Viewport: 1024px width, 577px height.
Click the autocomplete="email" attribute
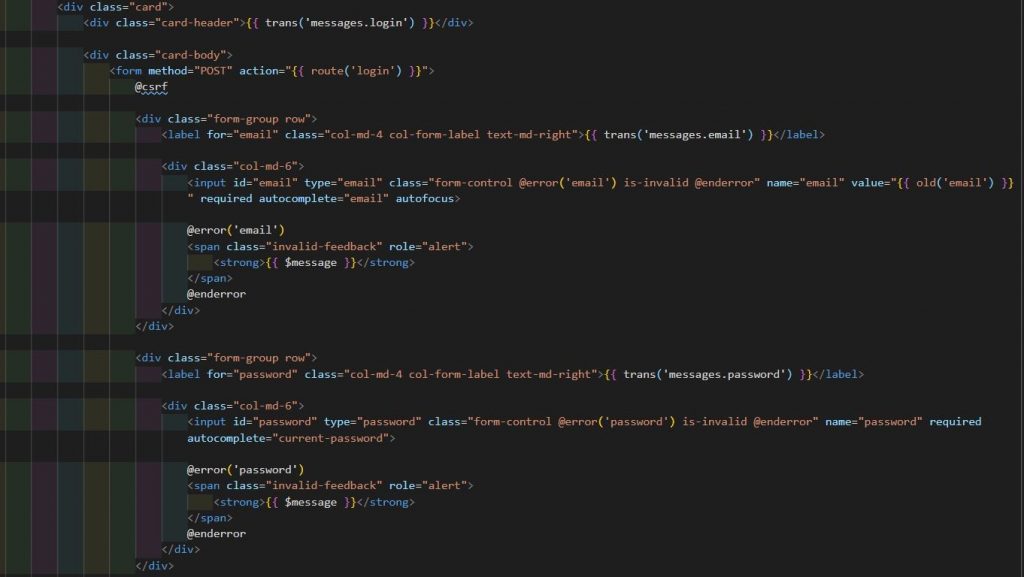[x=323, y=198]
